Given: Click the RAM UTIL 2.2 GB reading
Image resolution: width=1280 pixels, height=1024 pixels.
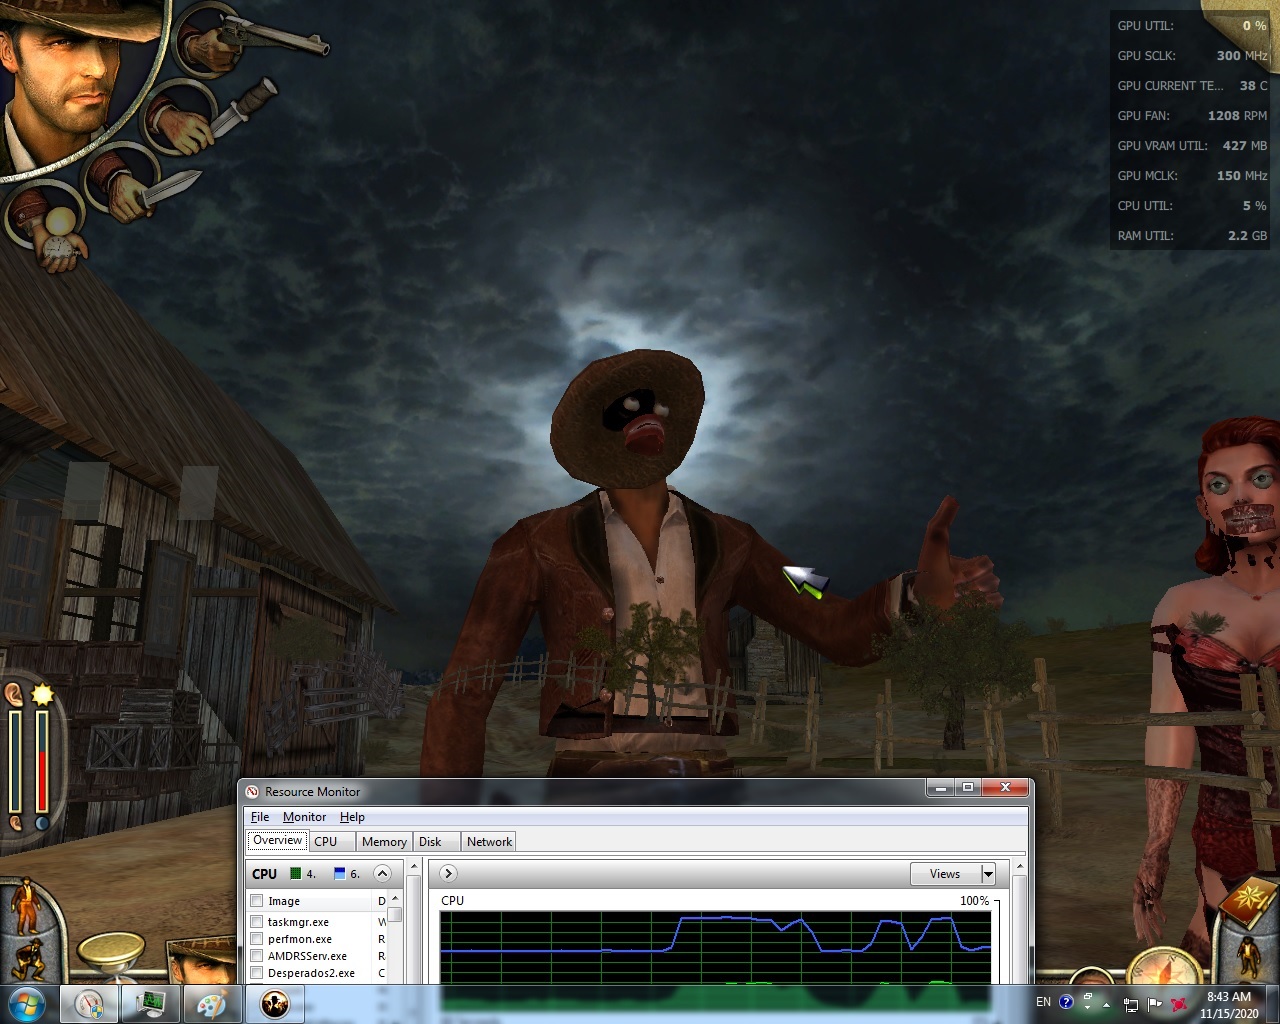Looking at the screenshot, I should tap(1192, 236).
